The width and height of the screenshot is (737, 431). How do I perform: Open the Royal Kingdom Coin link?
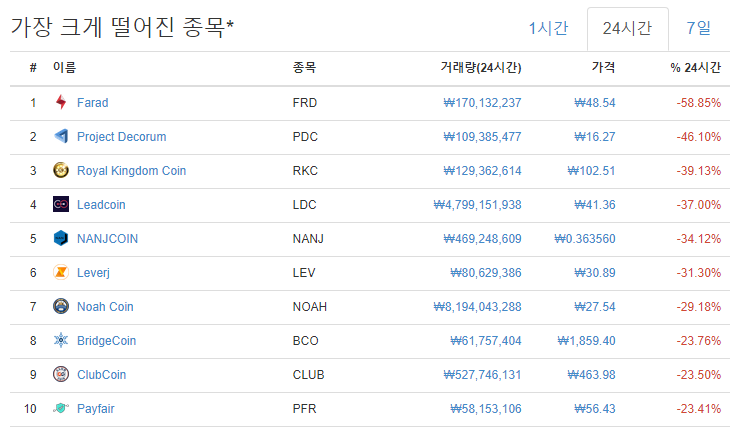click(131, 170)
